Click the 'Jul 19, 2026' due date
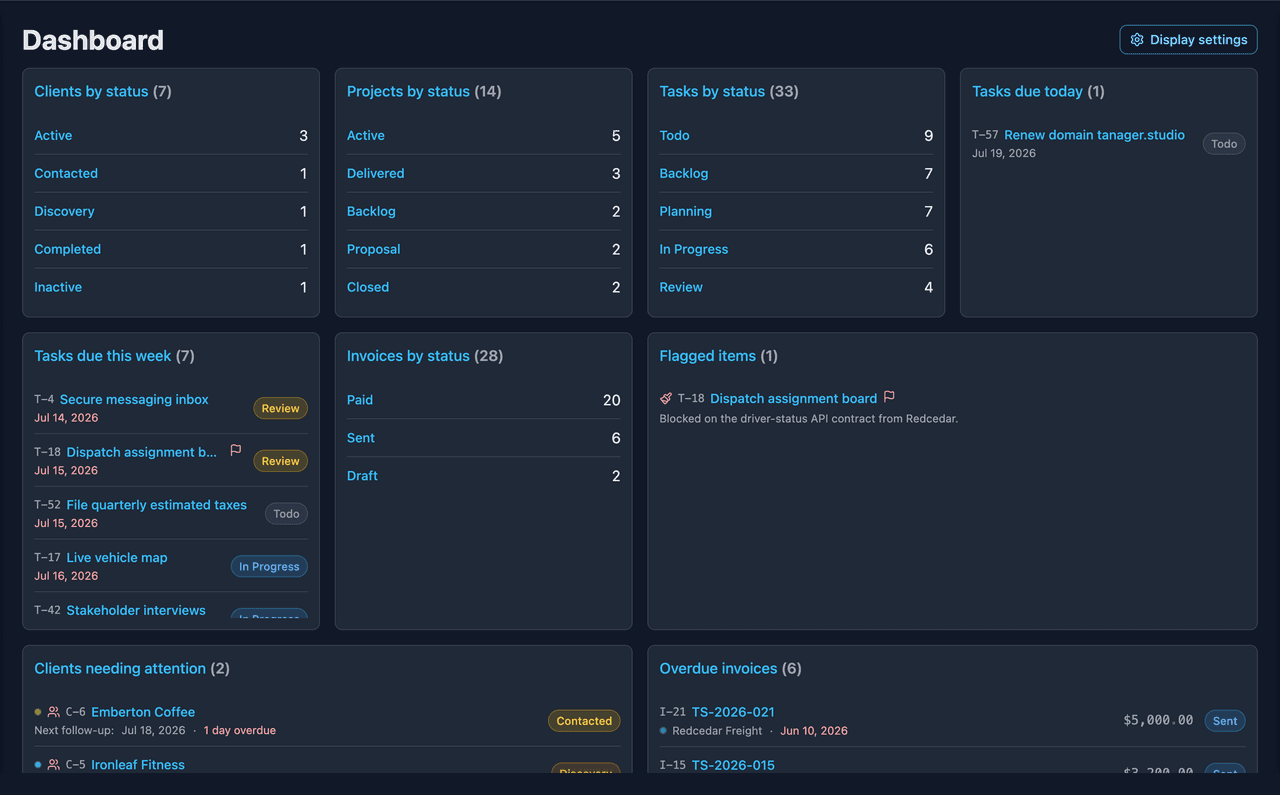The image size is (1280, 795). (x=1004, y=154)
